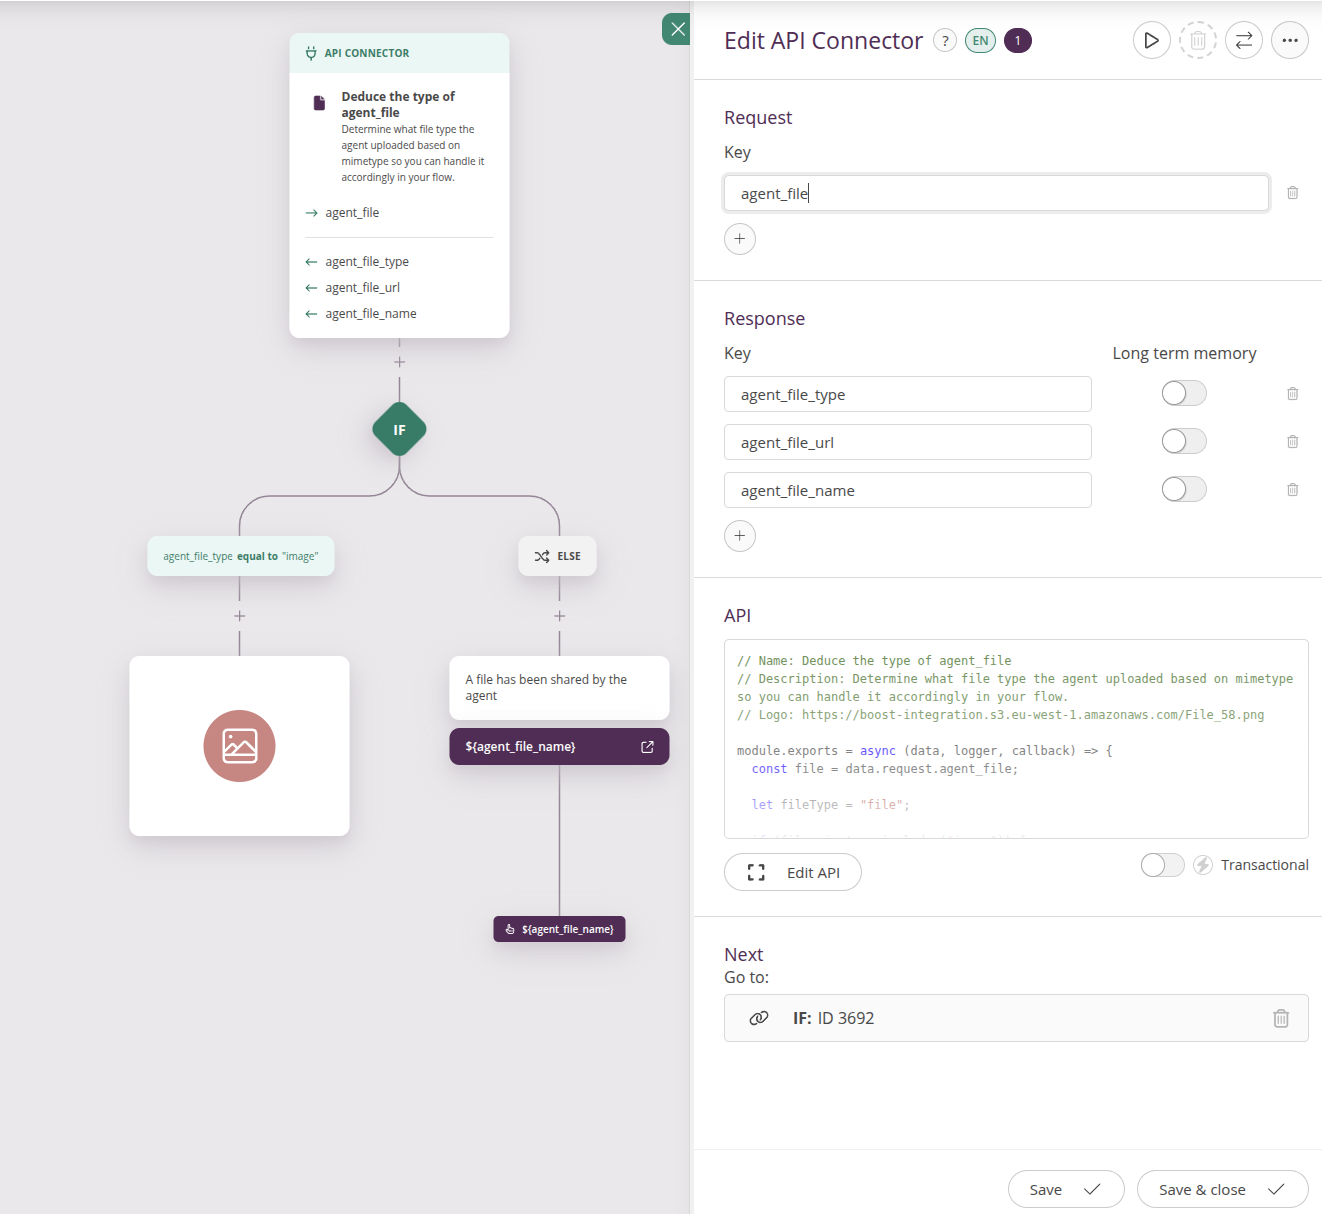The height and width of the screenshot is (1214, 1322).
Task: Click the Edit API button
Action: (792, 872)
